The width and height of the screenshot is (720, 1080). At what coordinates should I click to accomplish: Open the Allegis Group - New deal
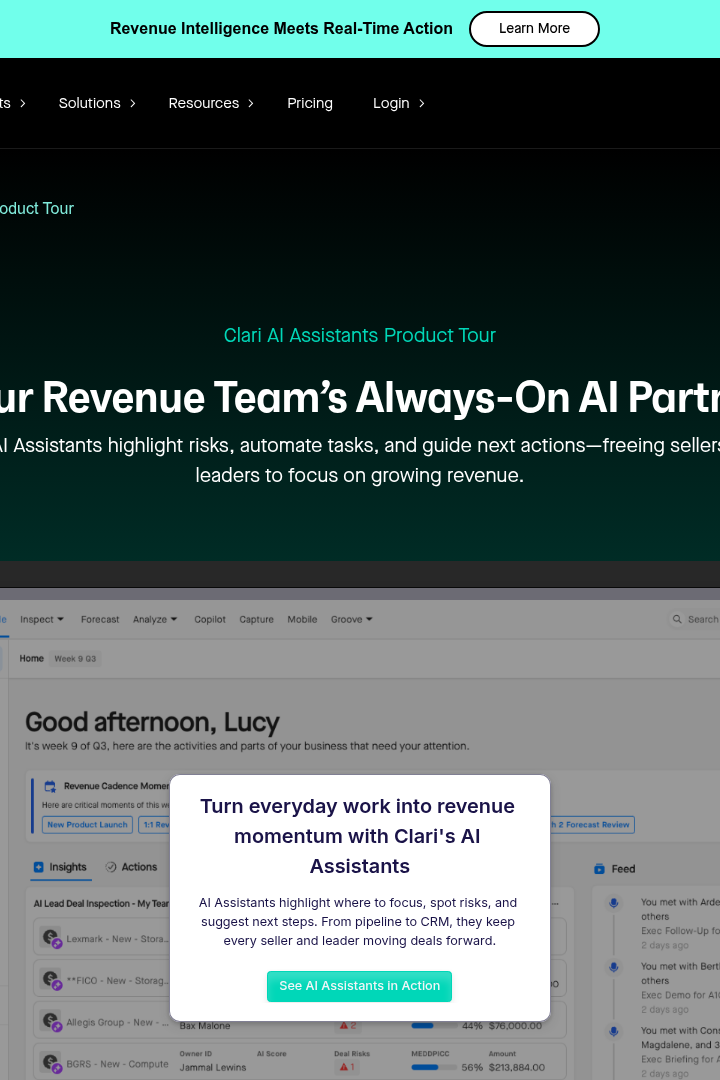pos(117,1022)
